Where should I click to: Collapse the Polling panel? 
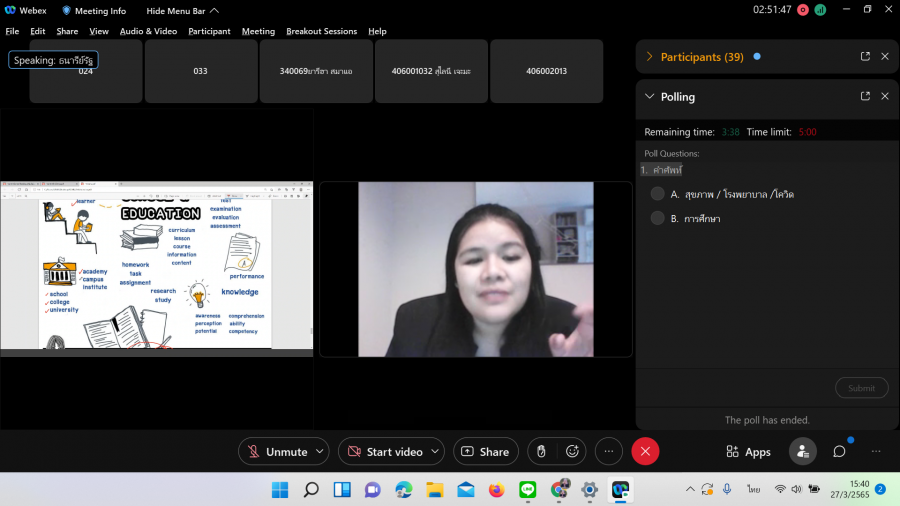(650, 97)
